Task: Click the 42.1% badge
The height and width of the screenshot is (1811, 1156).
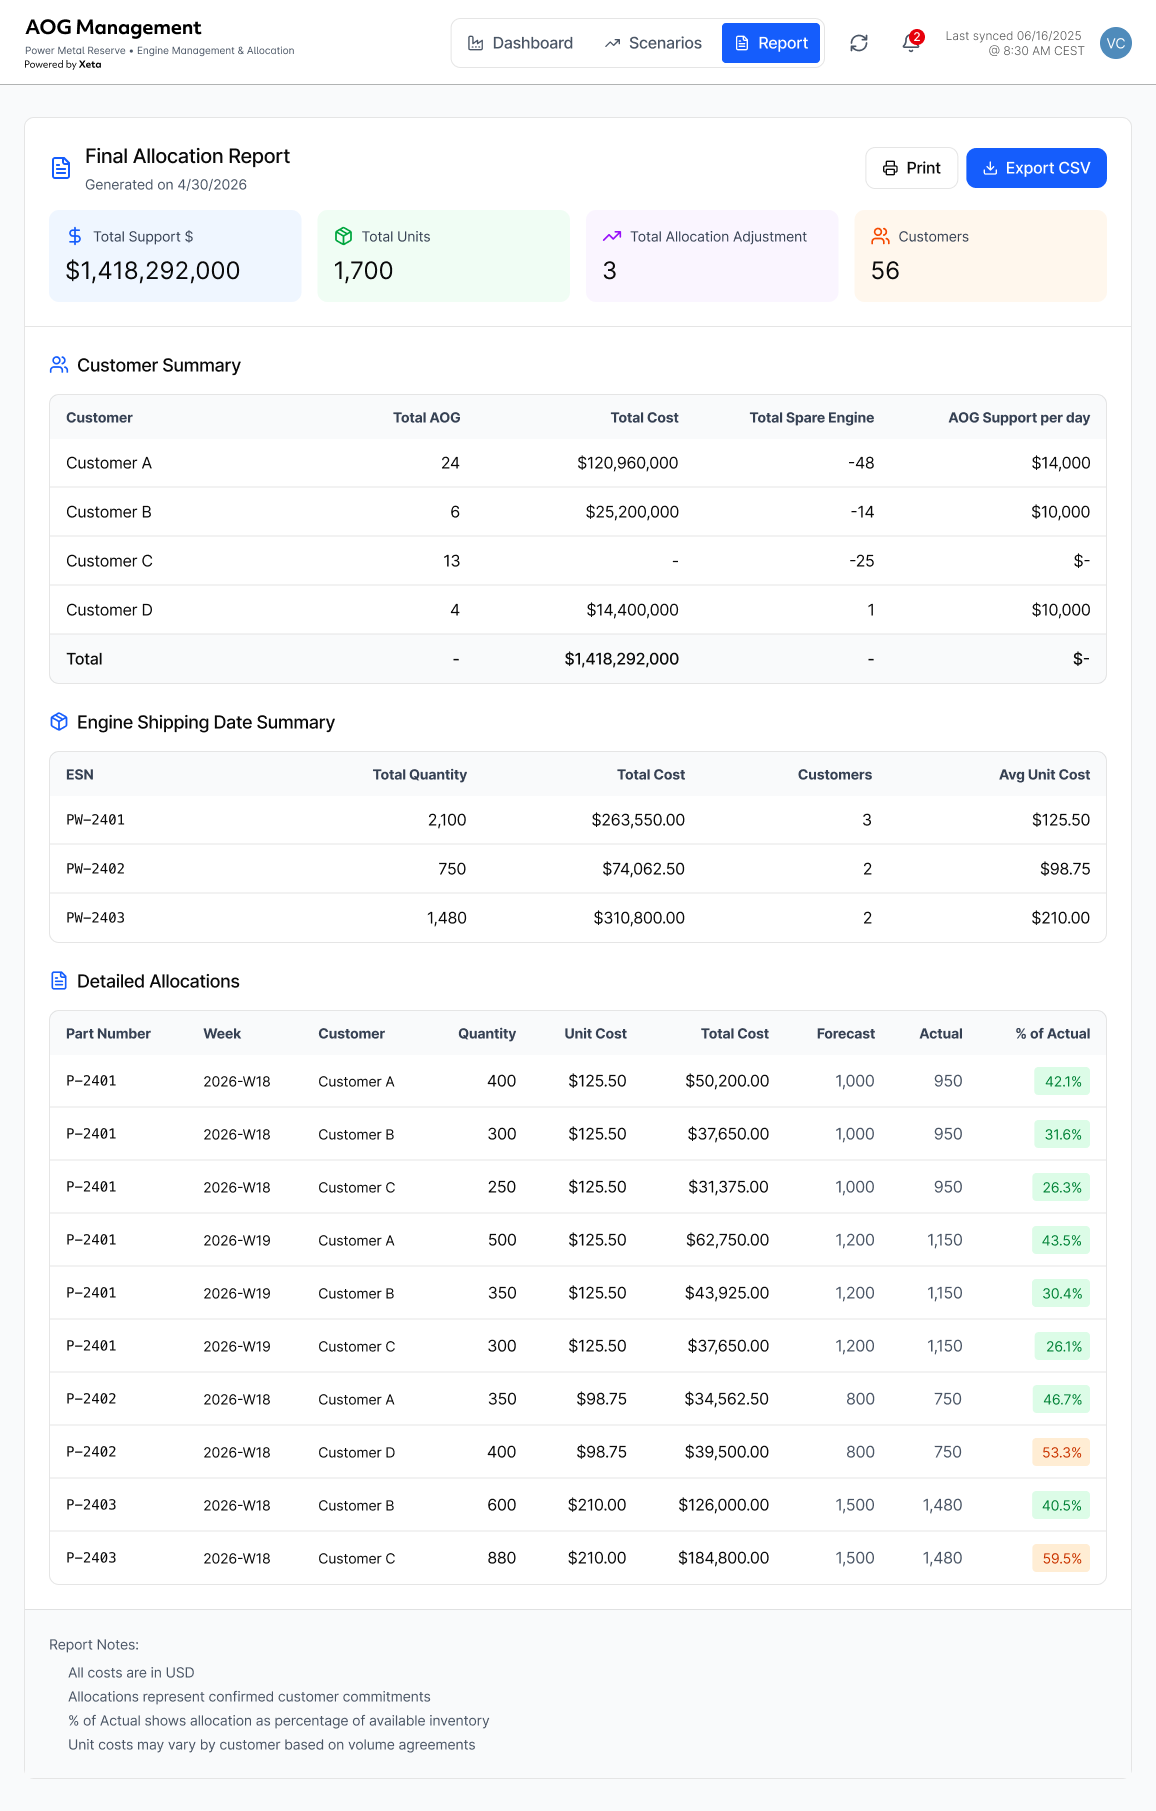Action: tap(1062, 1081)
